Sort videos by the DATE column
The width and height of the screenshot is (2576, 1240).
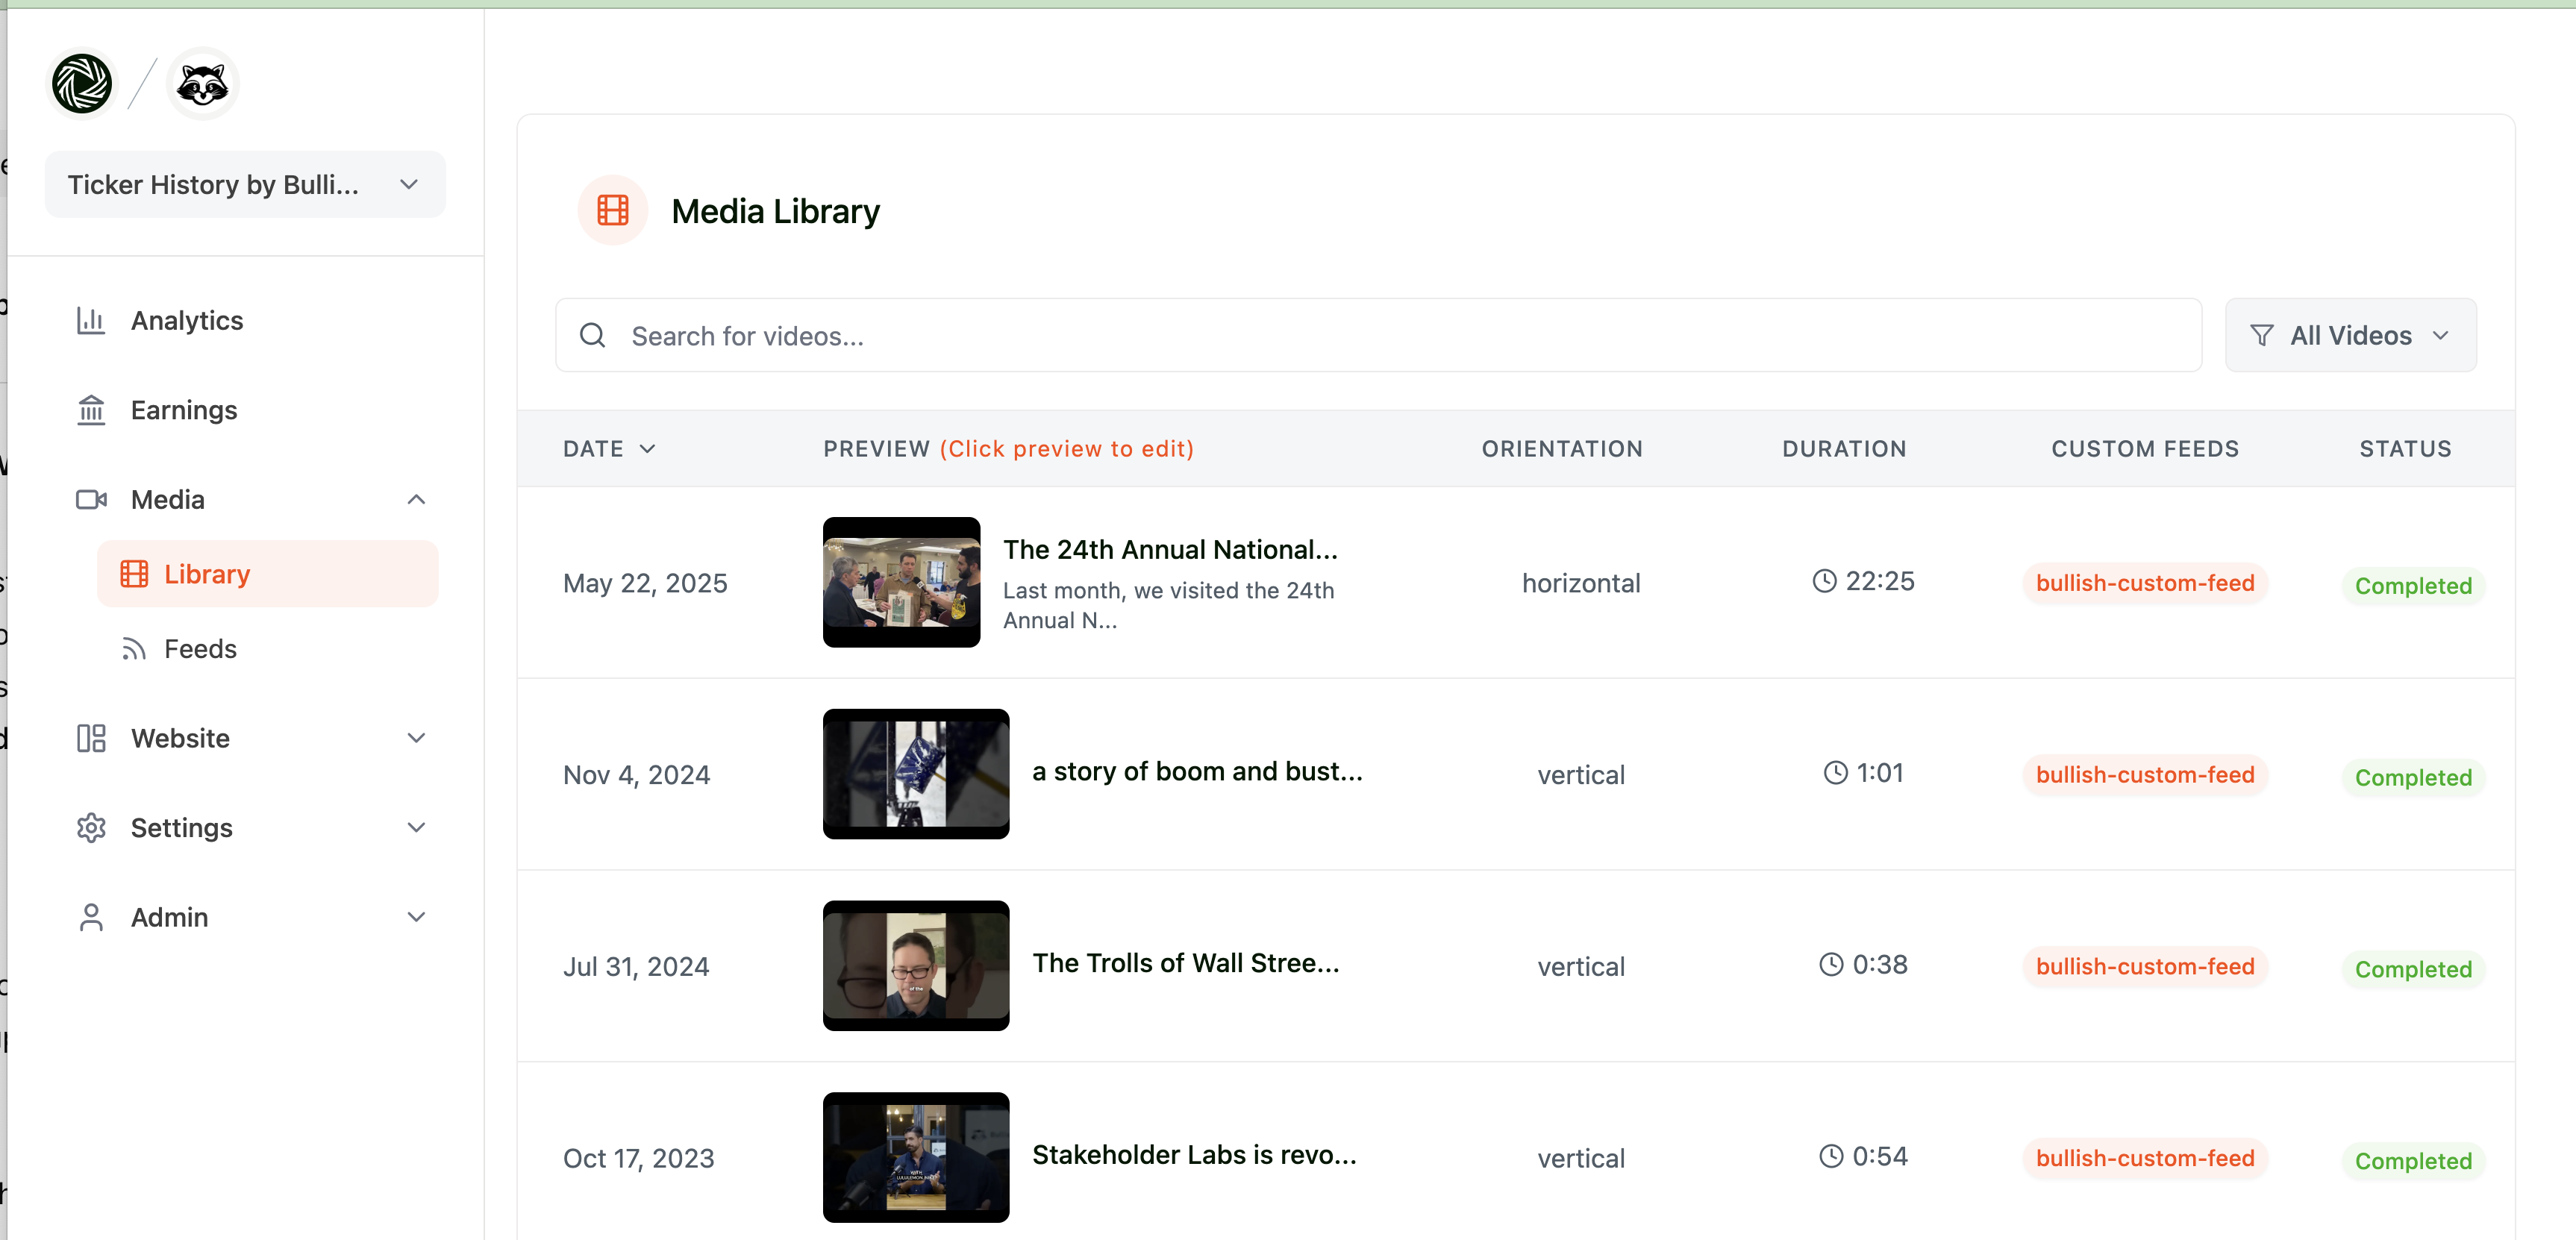point(609,449)
